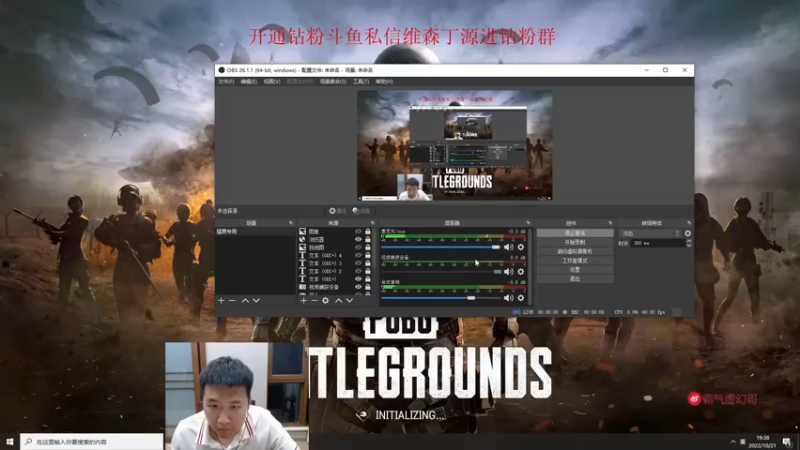Increase transition duration with up arrow
This screenshot has width=800, height=450.
coord(689,241)
